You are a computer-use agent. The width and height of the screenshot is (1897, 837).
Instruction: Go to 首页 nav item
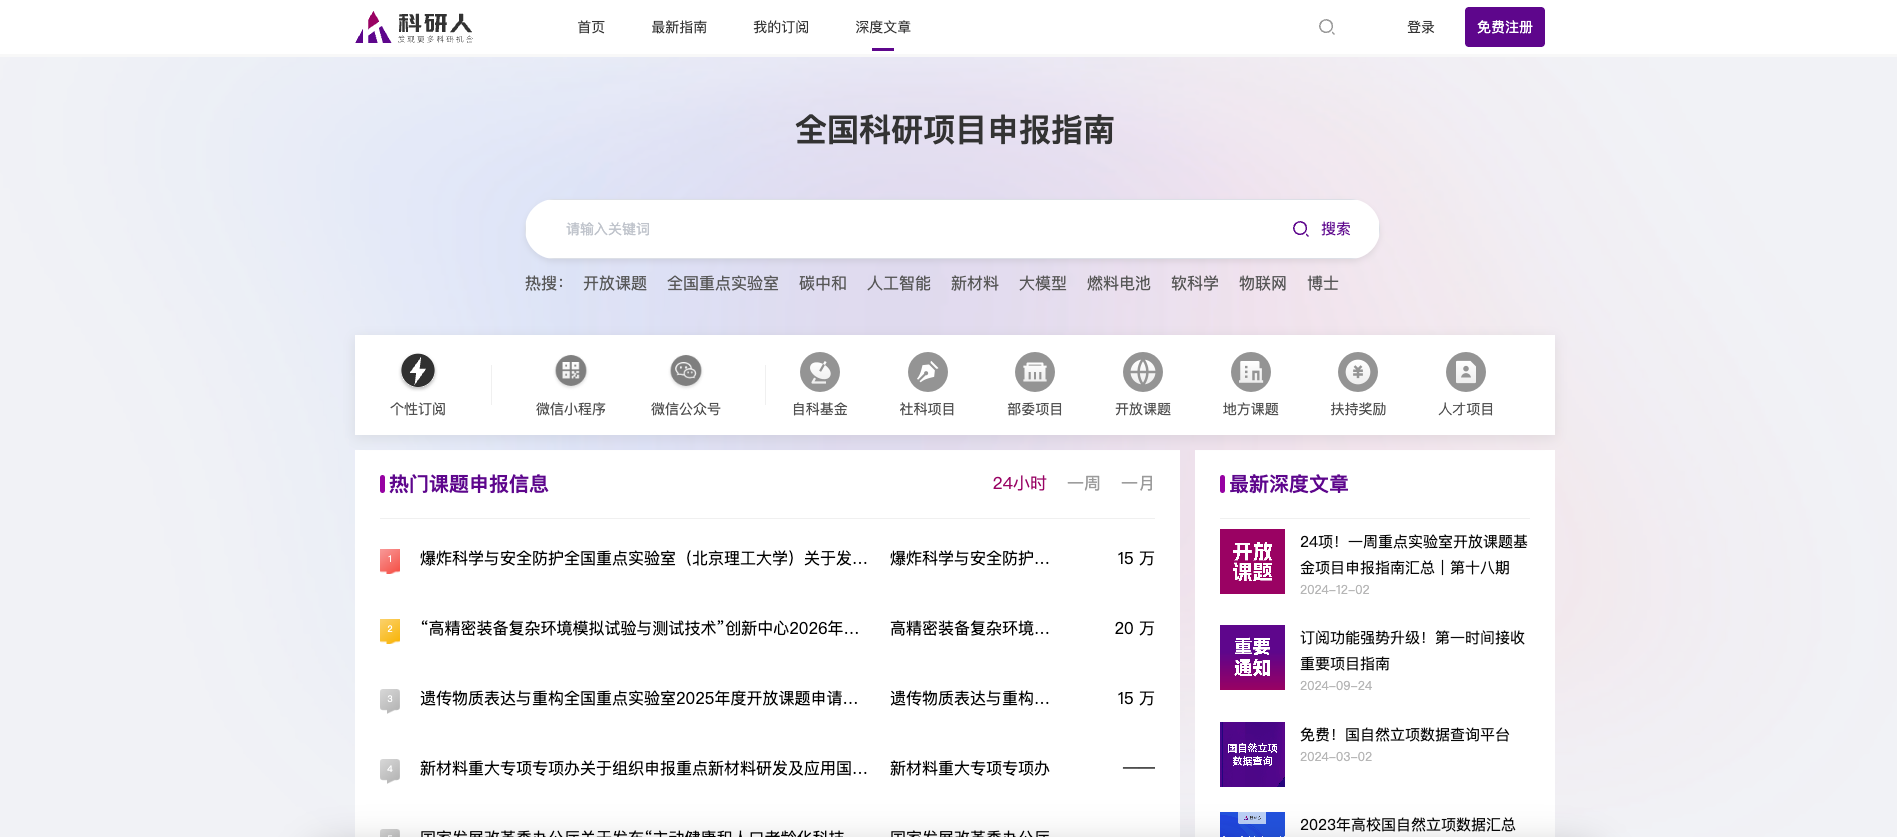coord(591,27)
